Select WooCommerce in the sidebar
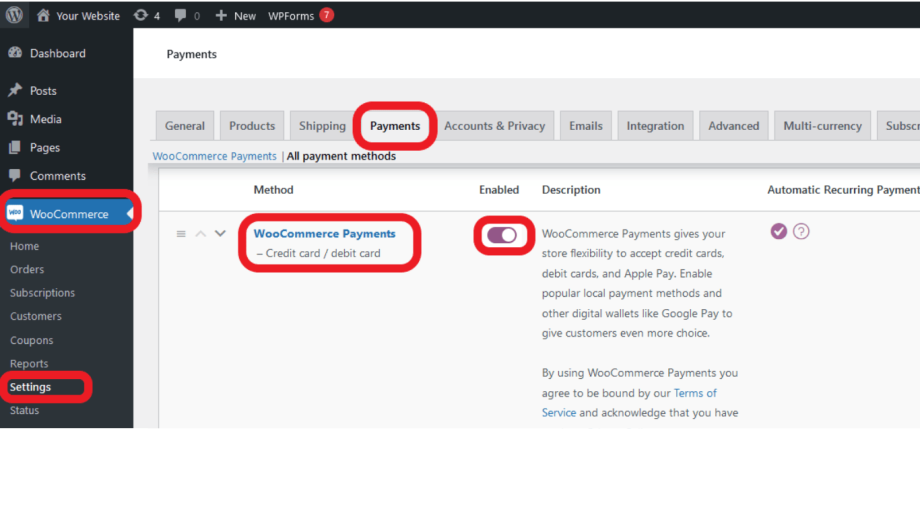920x517 pixels. [67, 214]
